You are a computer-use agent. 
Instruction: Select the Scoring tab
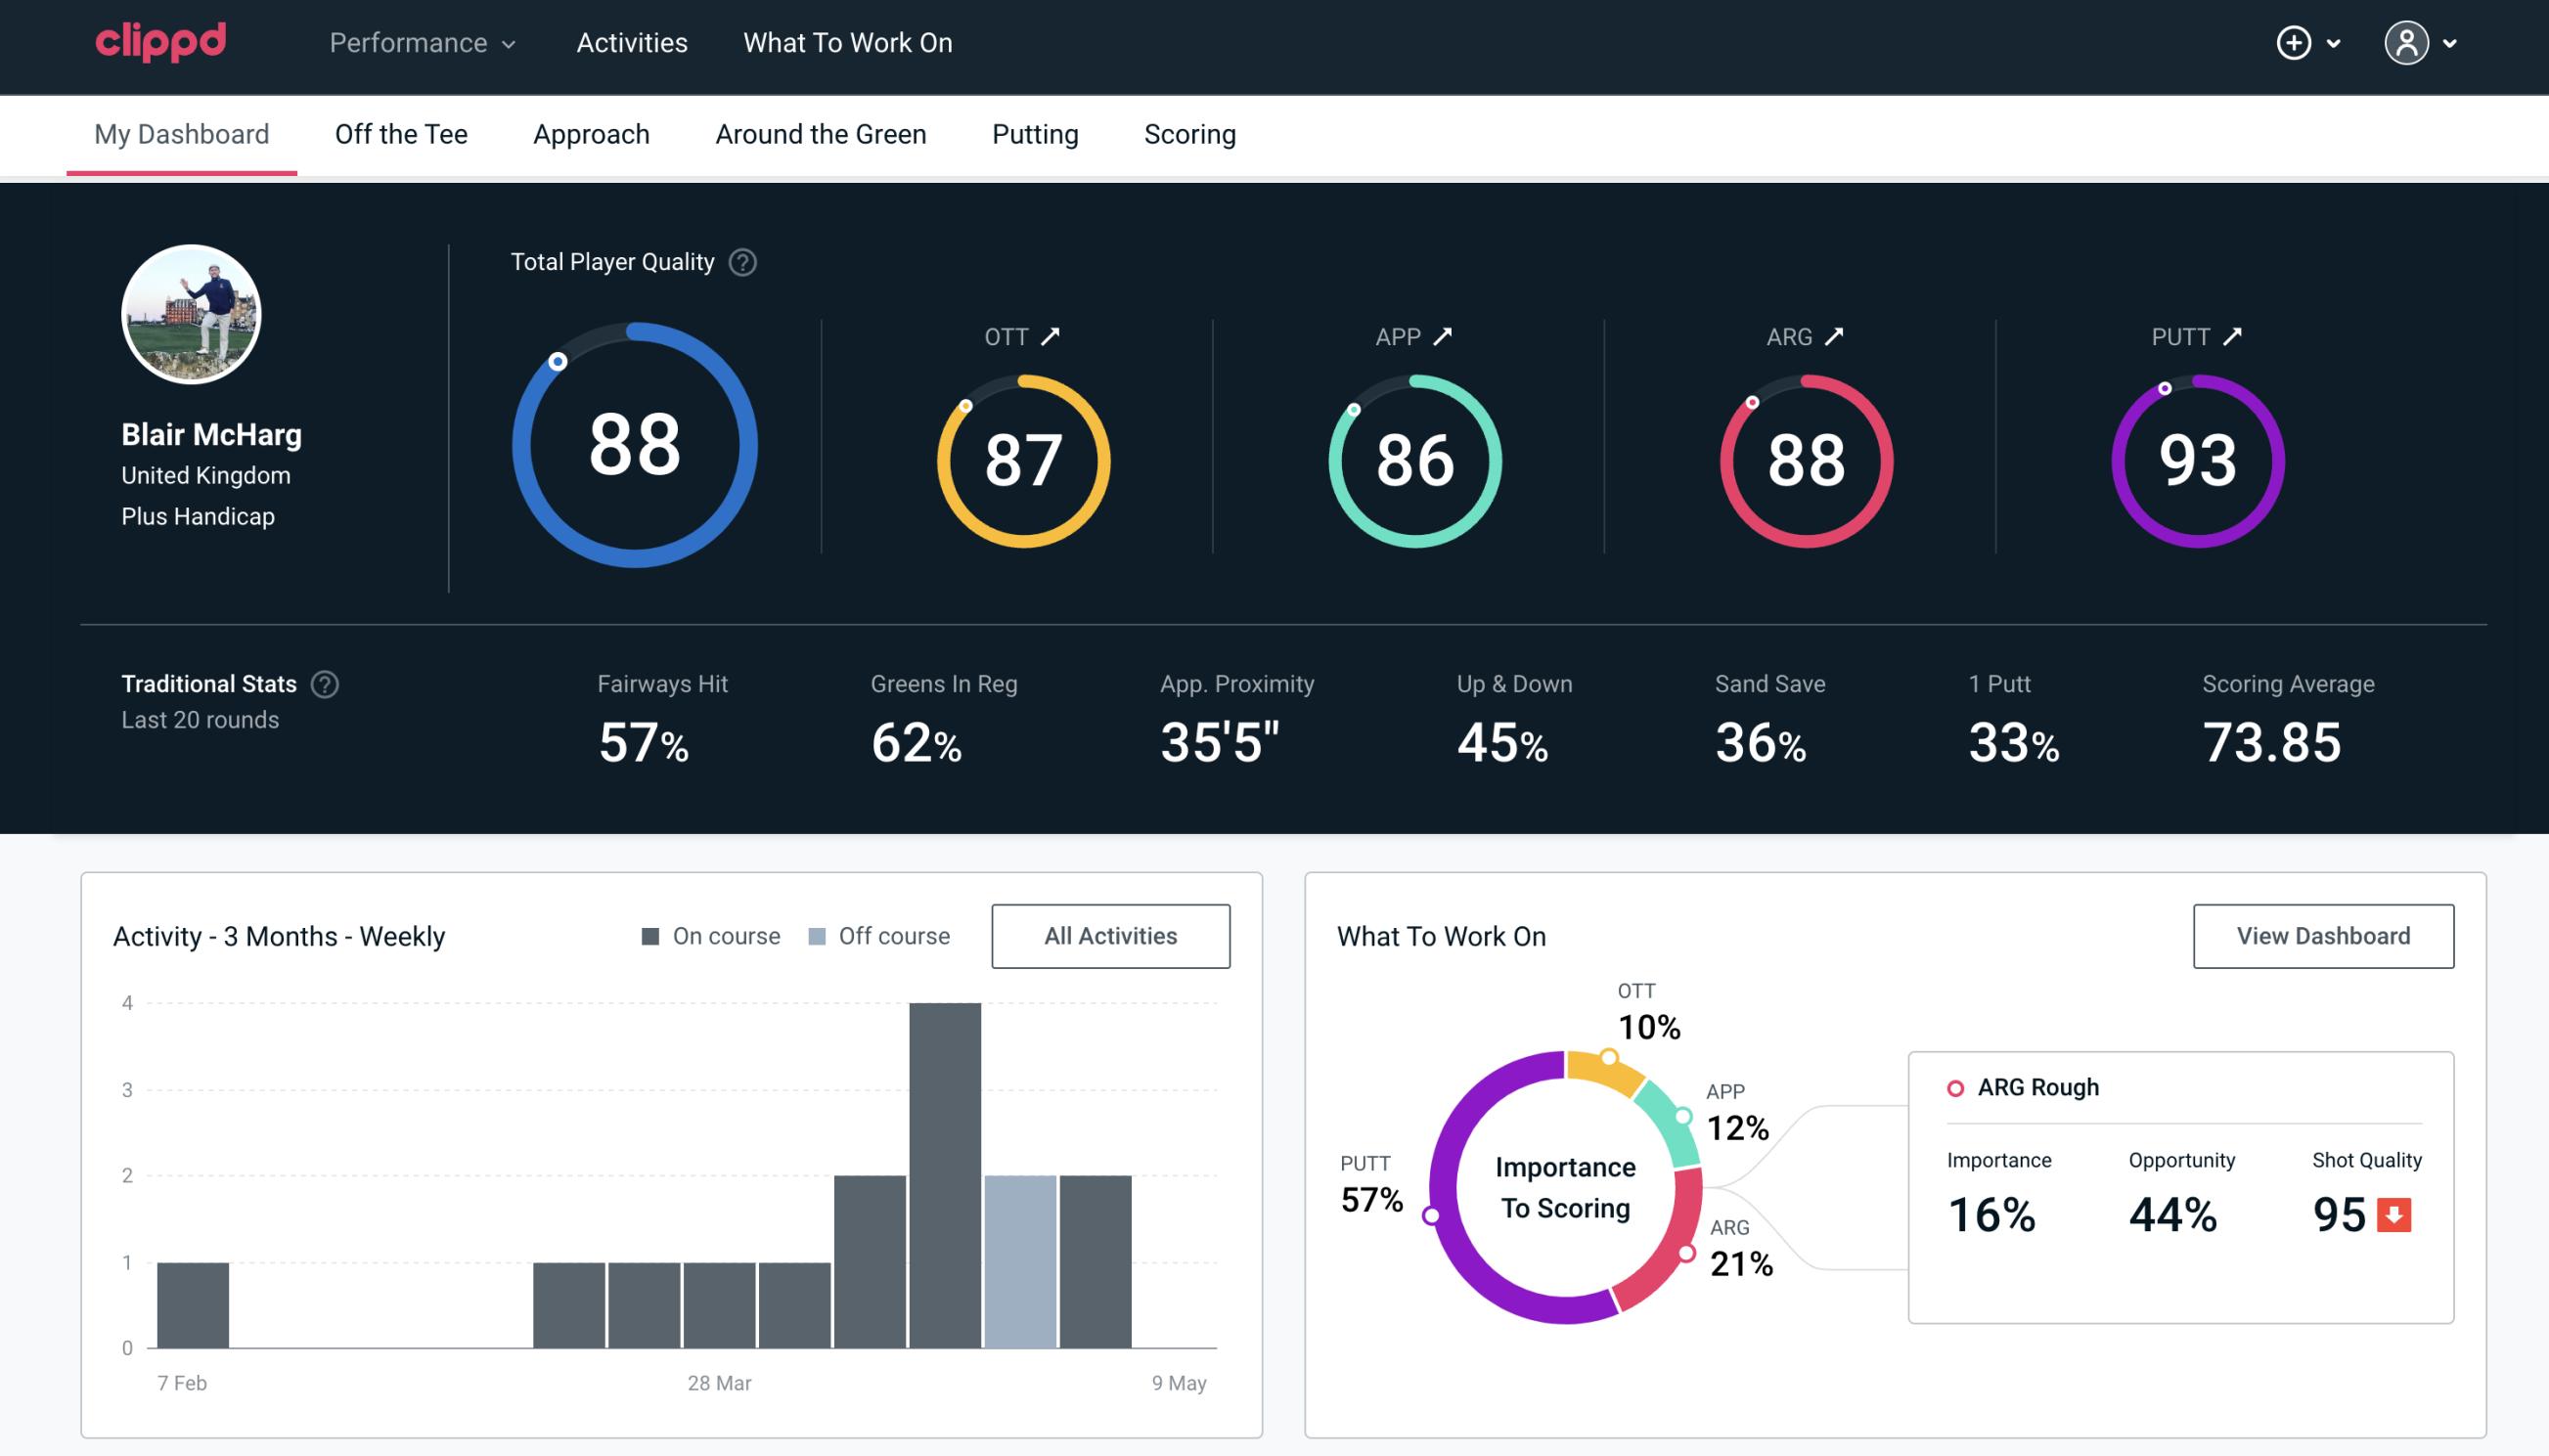[1188, 133]
